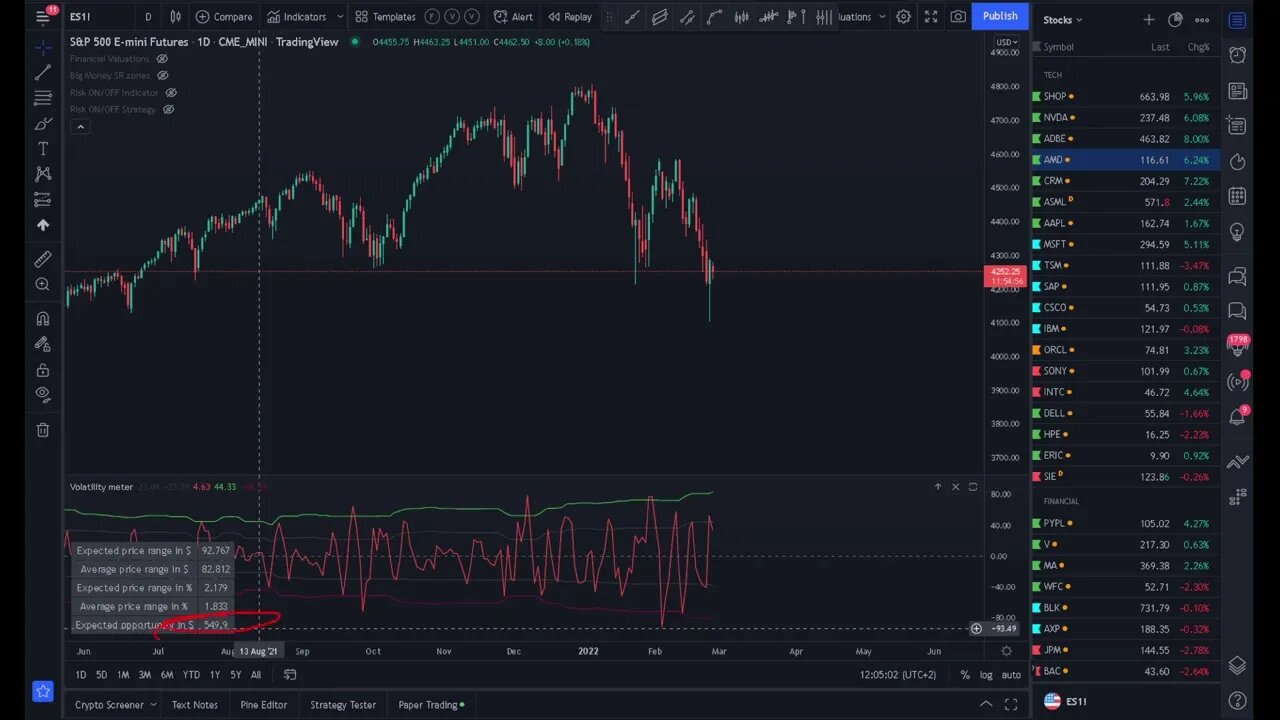Take a chart snapshot with camera icon

pyautogui.click(x=958, y=16)
